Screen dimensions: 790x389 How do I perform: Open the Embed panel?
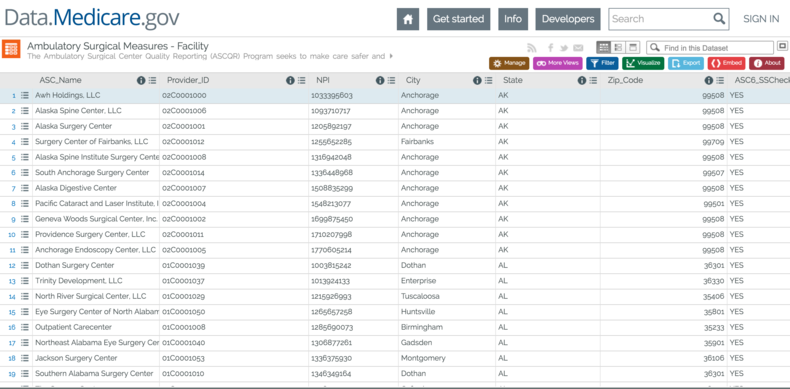[726, 63]
